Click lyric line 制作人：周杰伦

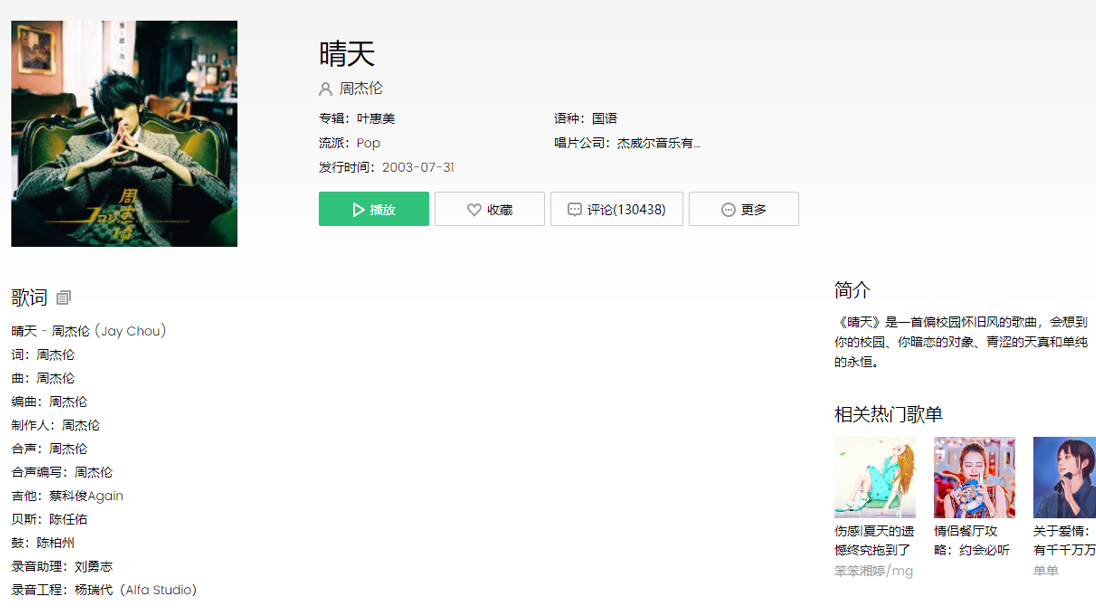55,426
